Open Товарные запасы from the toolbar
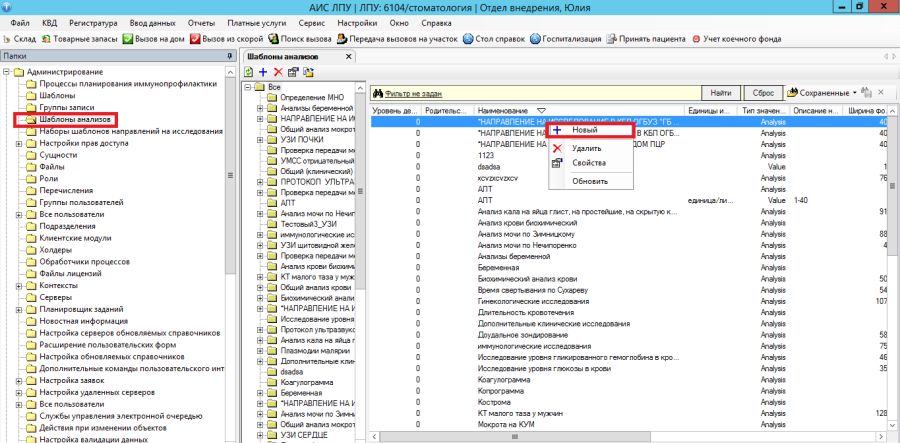Screen dimensions: 900x443 click(x=80, y=39)
